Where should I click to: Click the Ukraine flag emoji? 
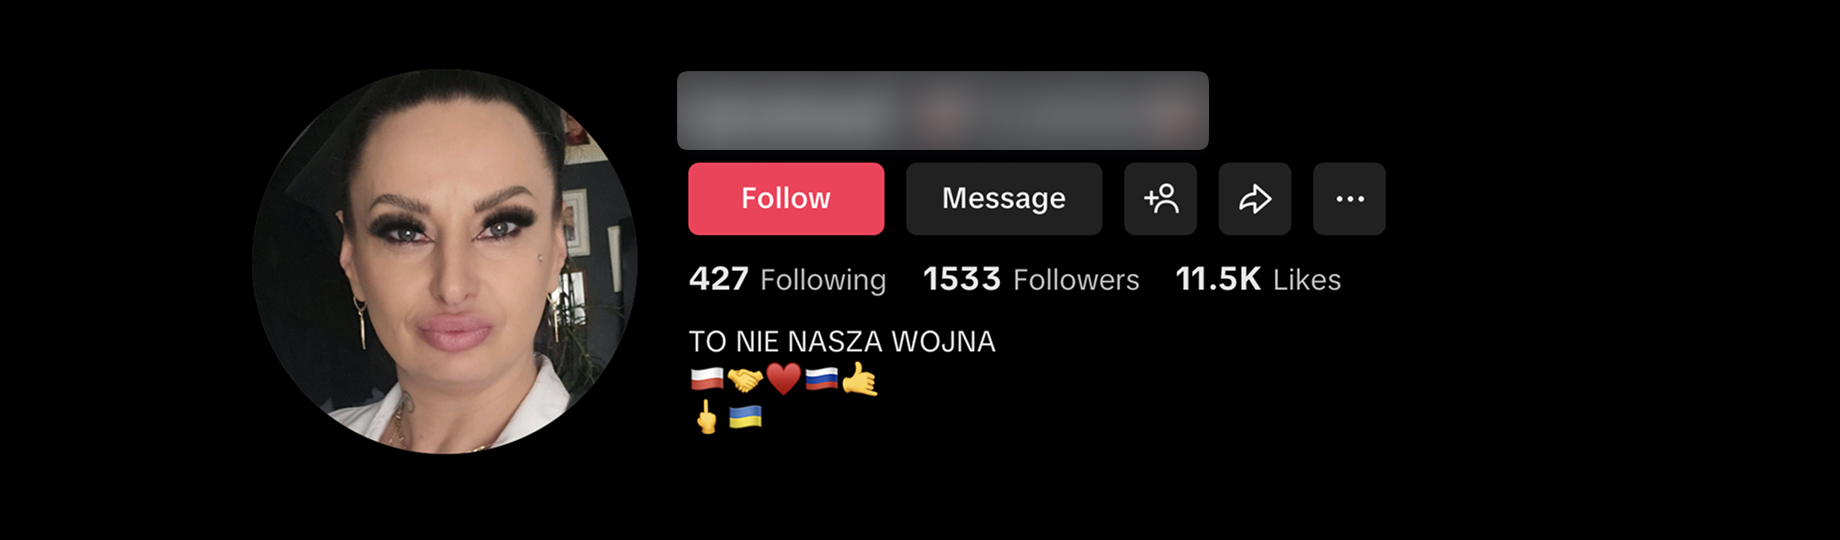click(x=745, y=417)
